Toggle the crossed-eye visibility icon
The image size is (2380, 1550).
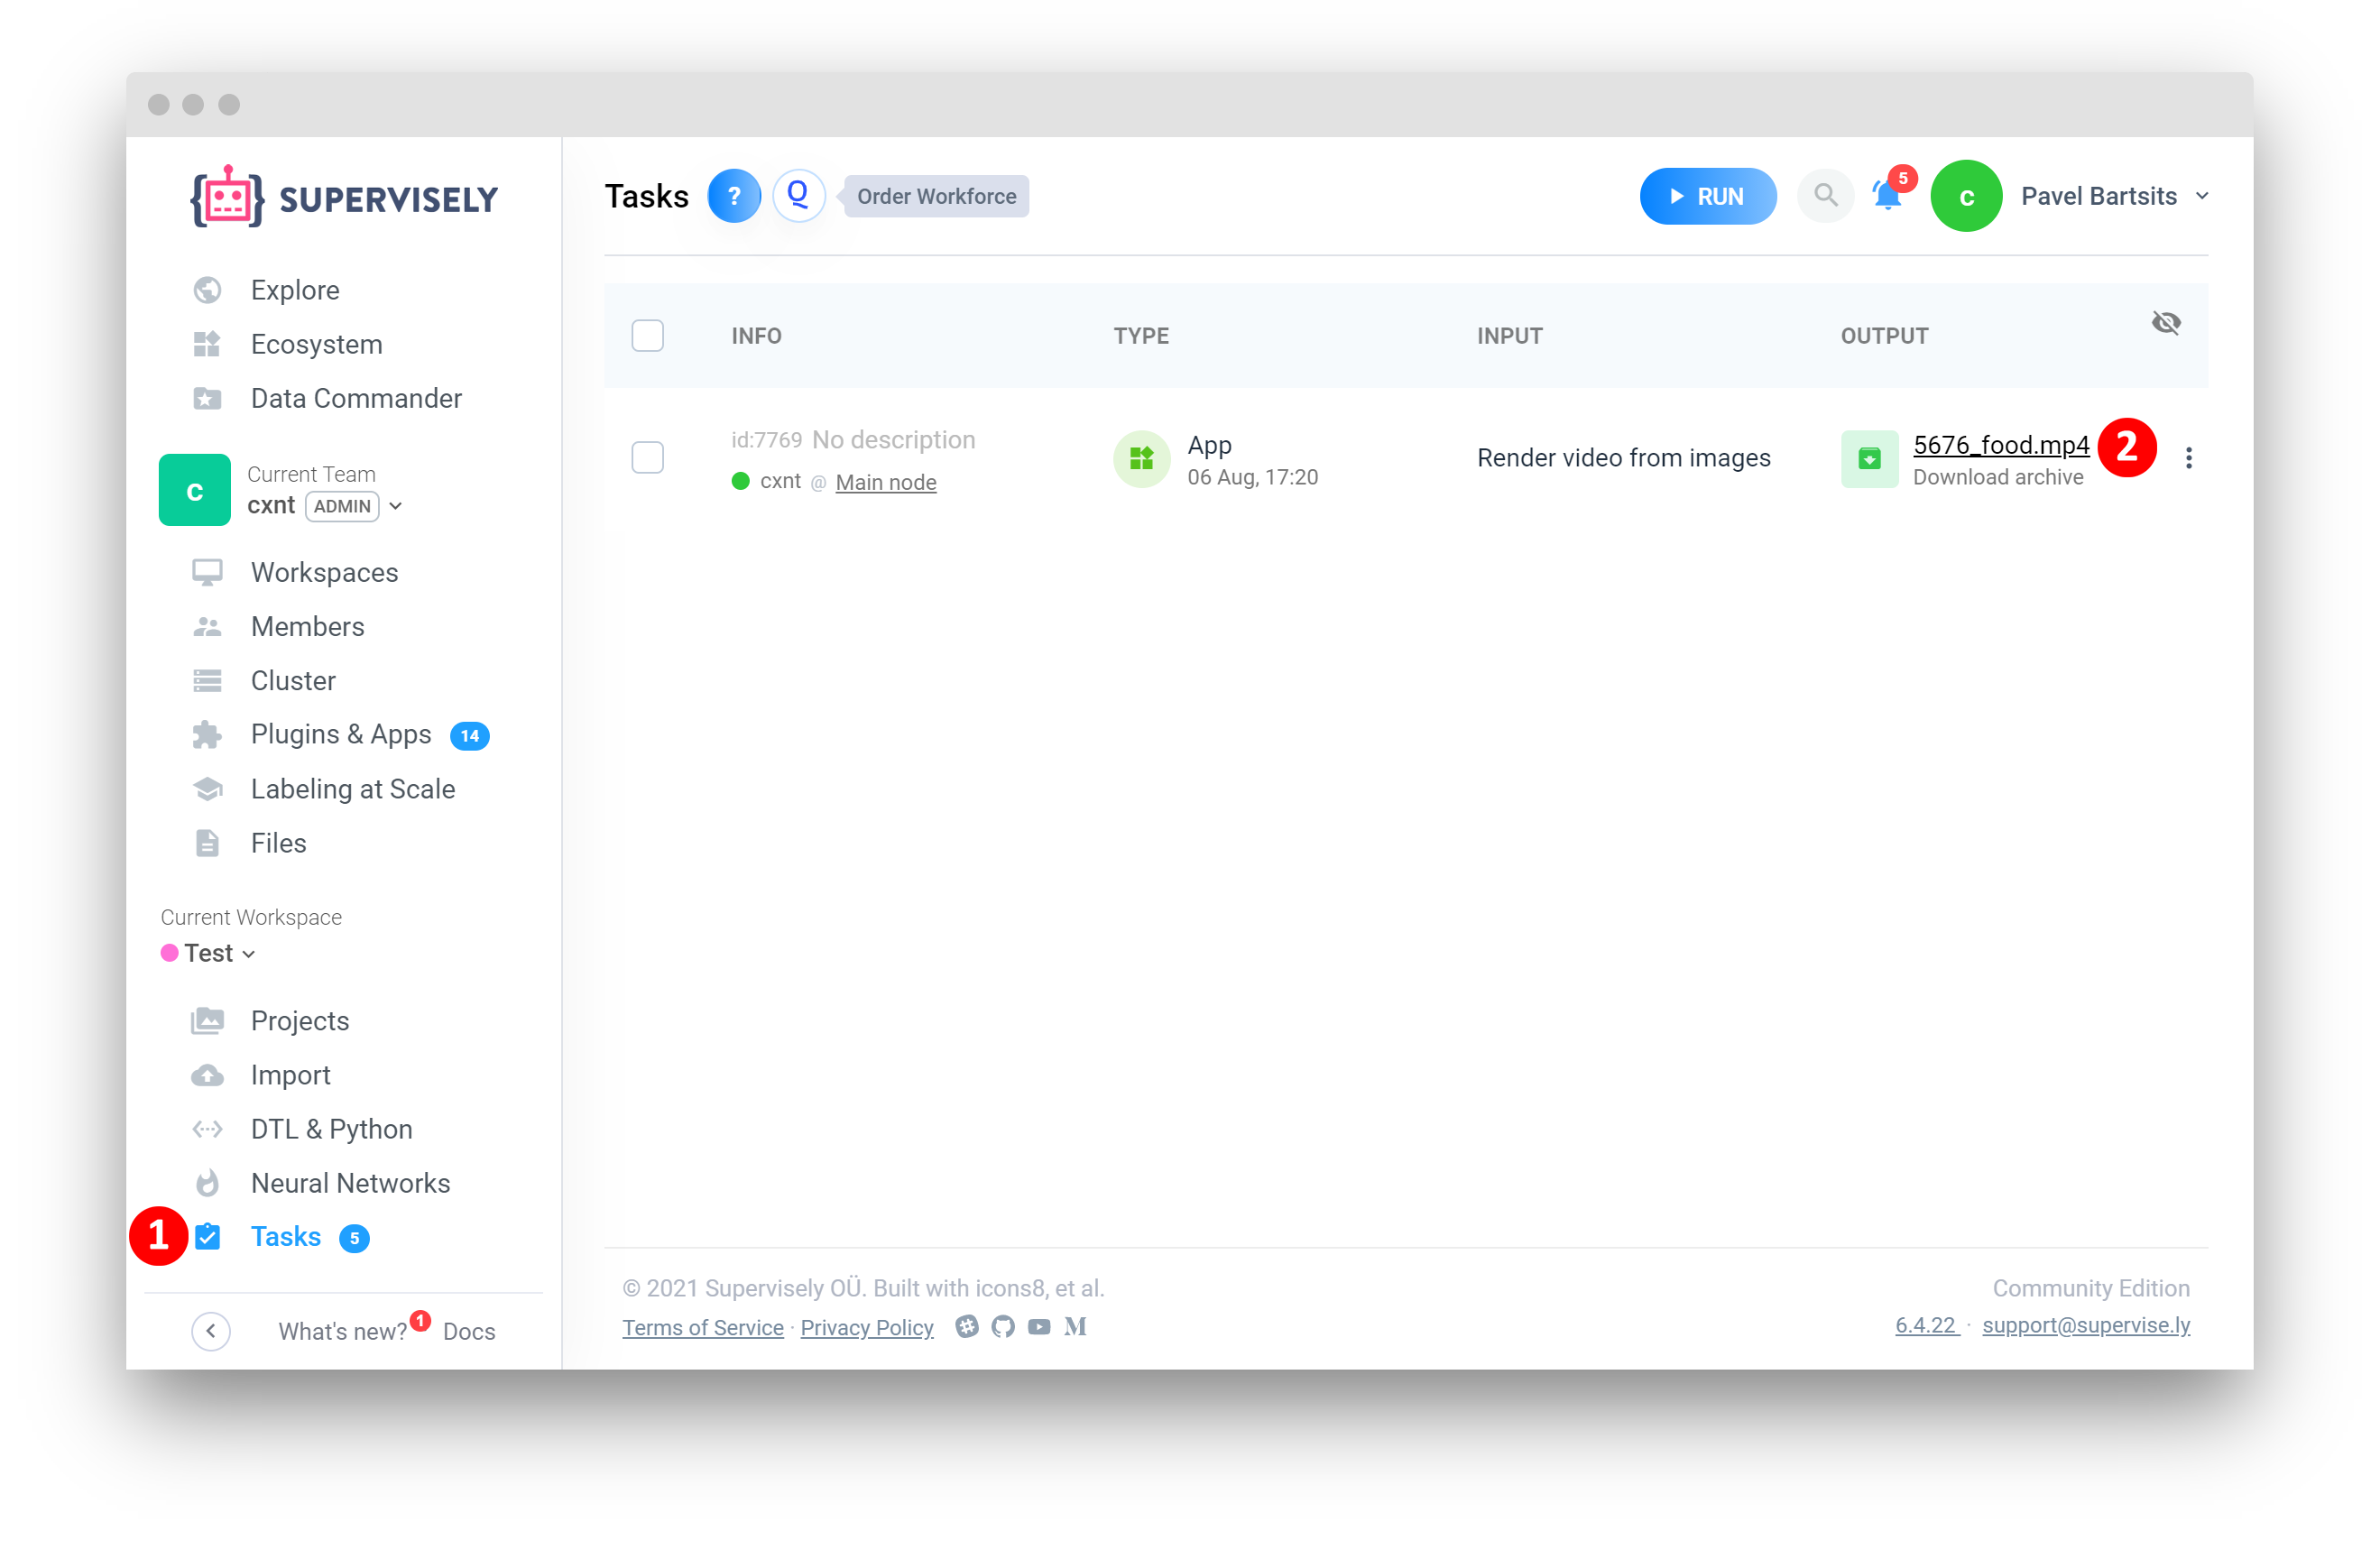tap(2165, 323)
